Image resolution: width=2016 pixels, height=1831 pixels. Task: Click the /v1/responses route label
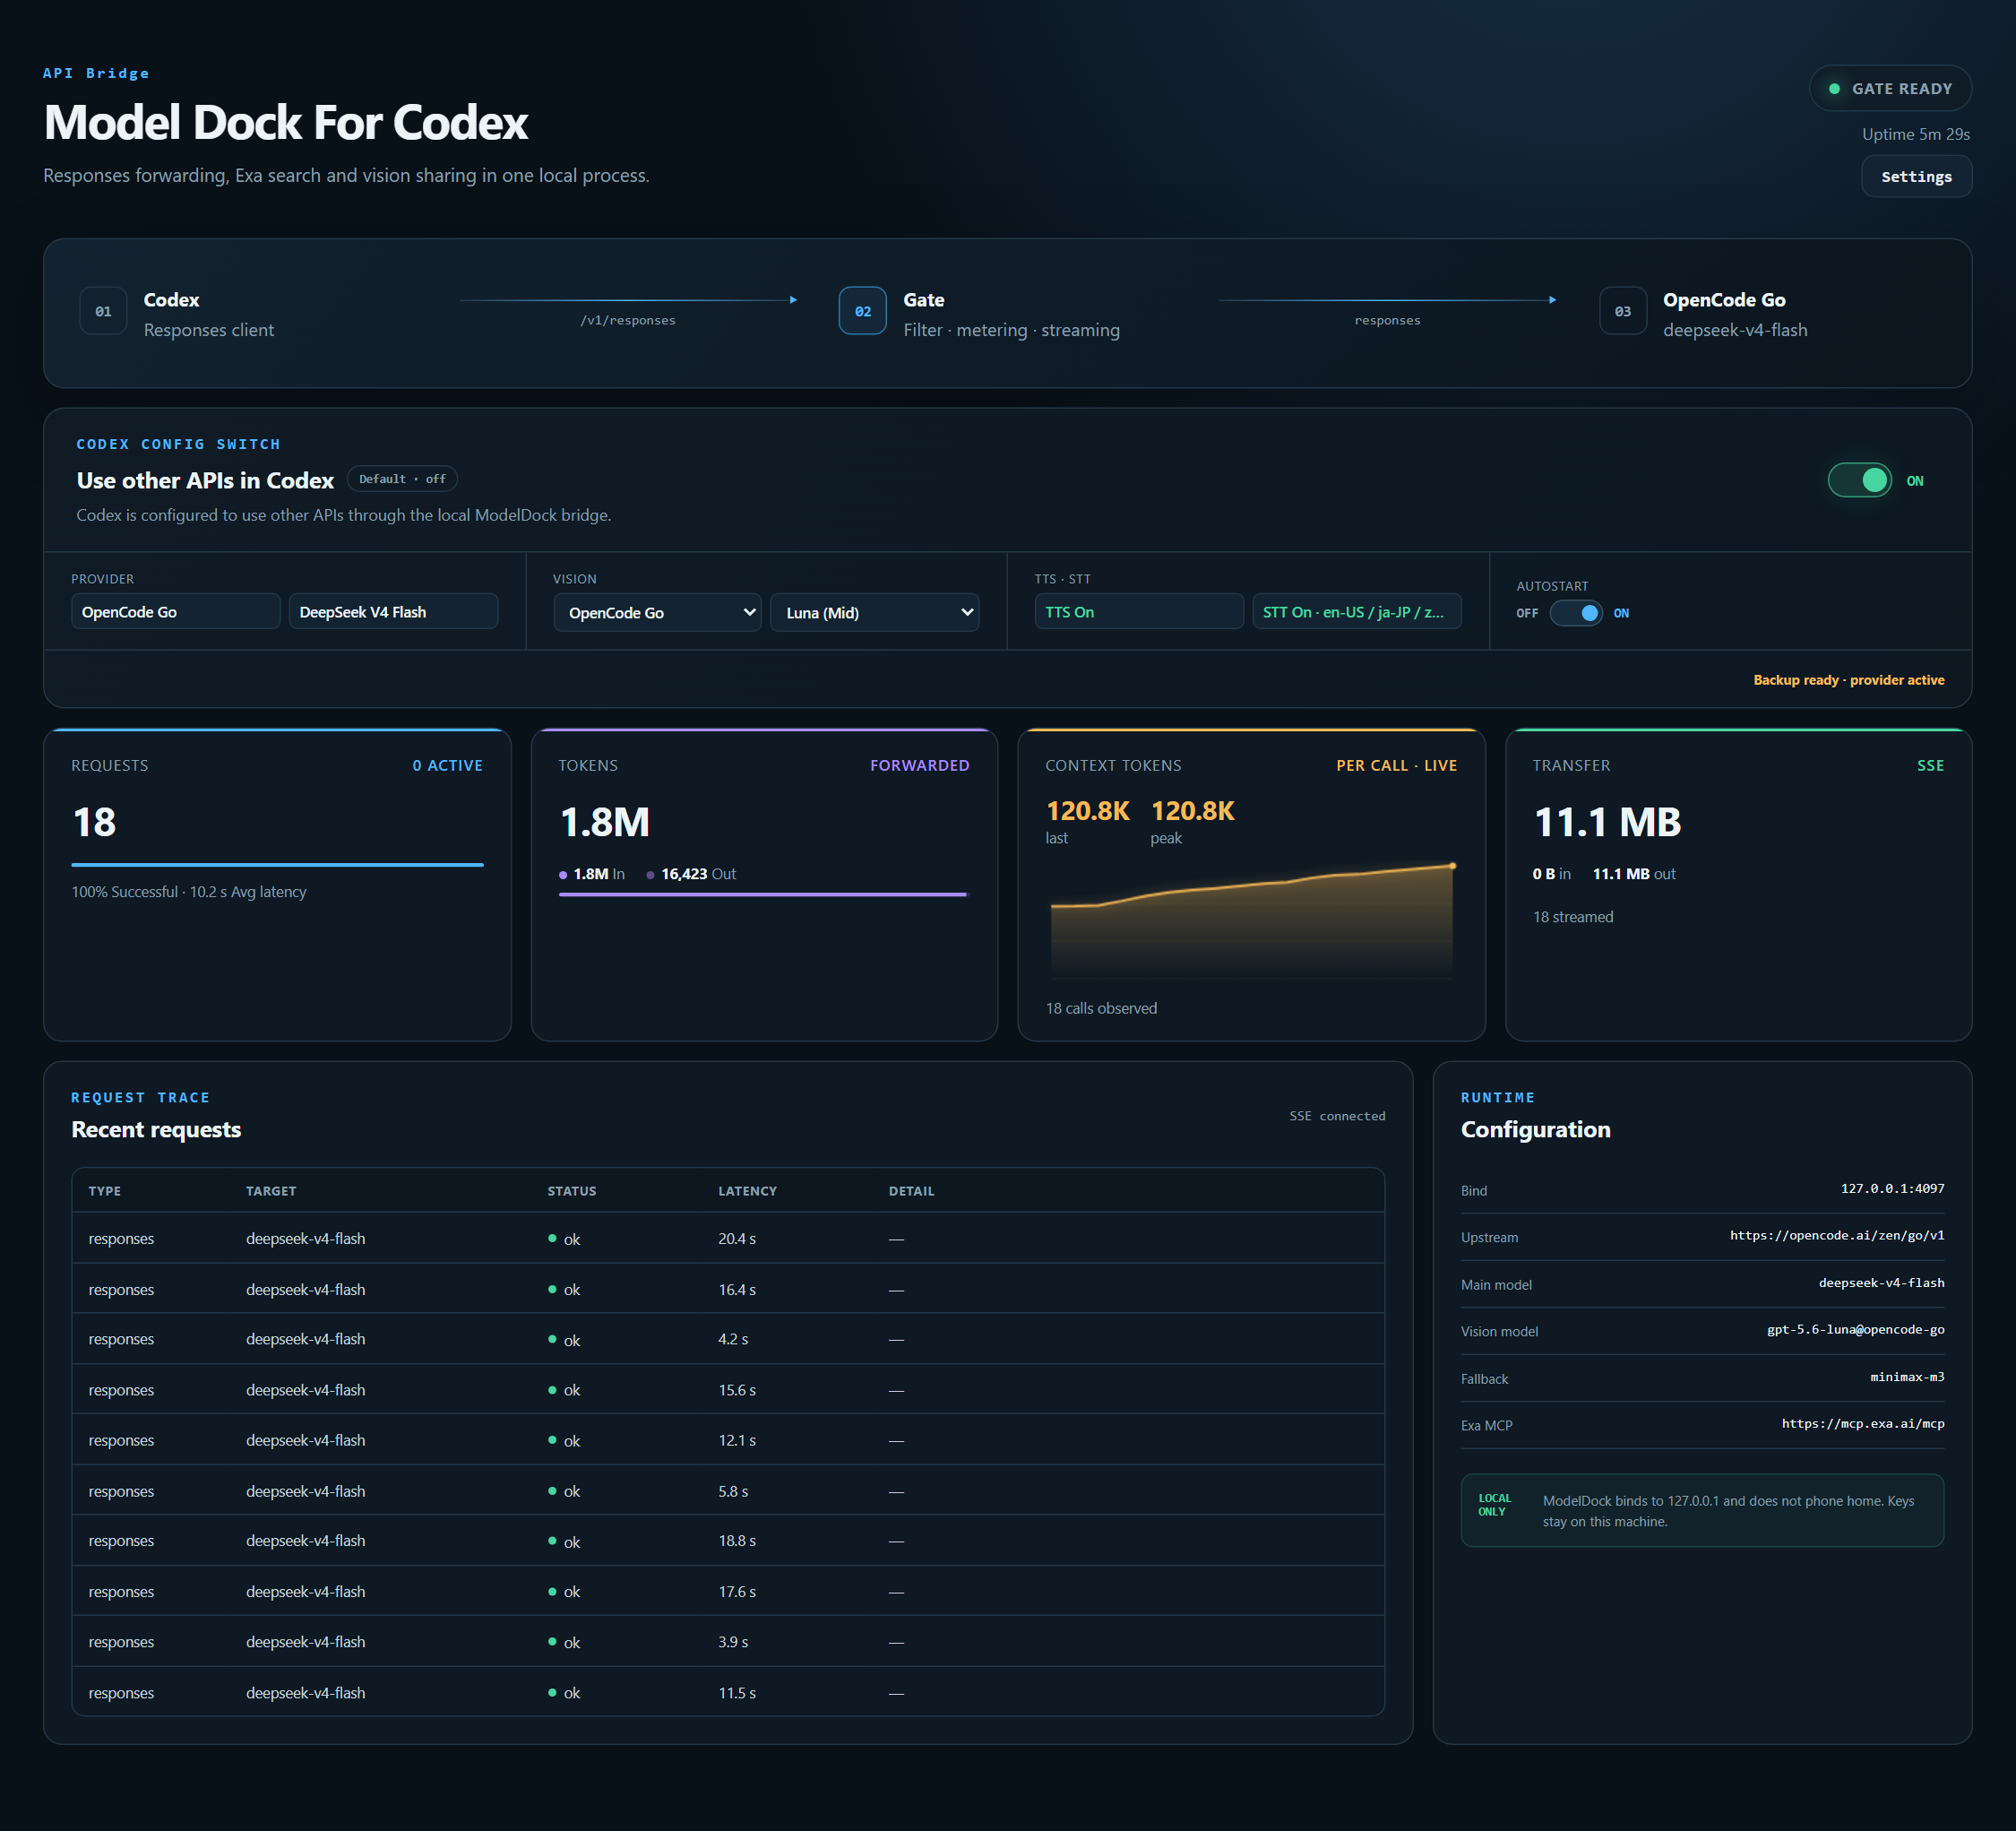click(x=627, y=320)
